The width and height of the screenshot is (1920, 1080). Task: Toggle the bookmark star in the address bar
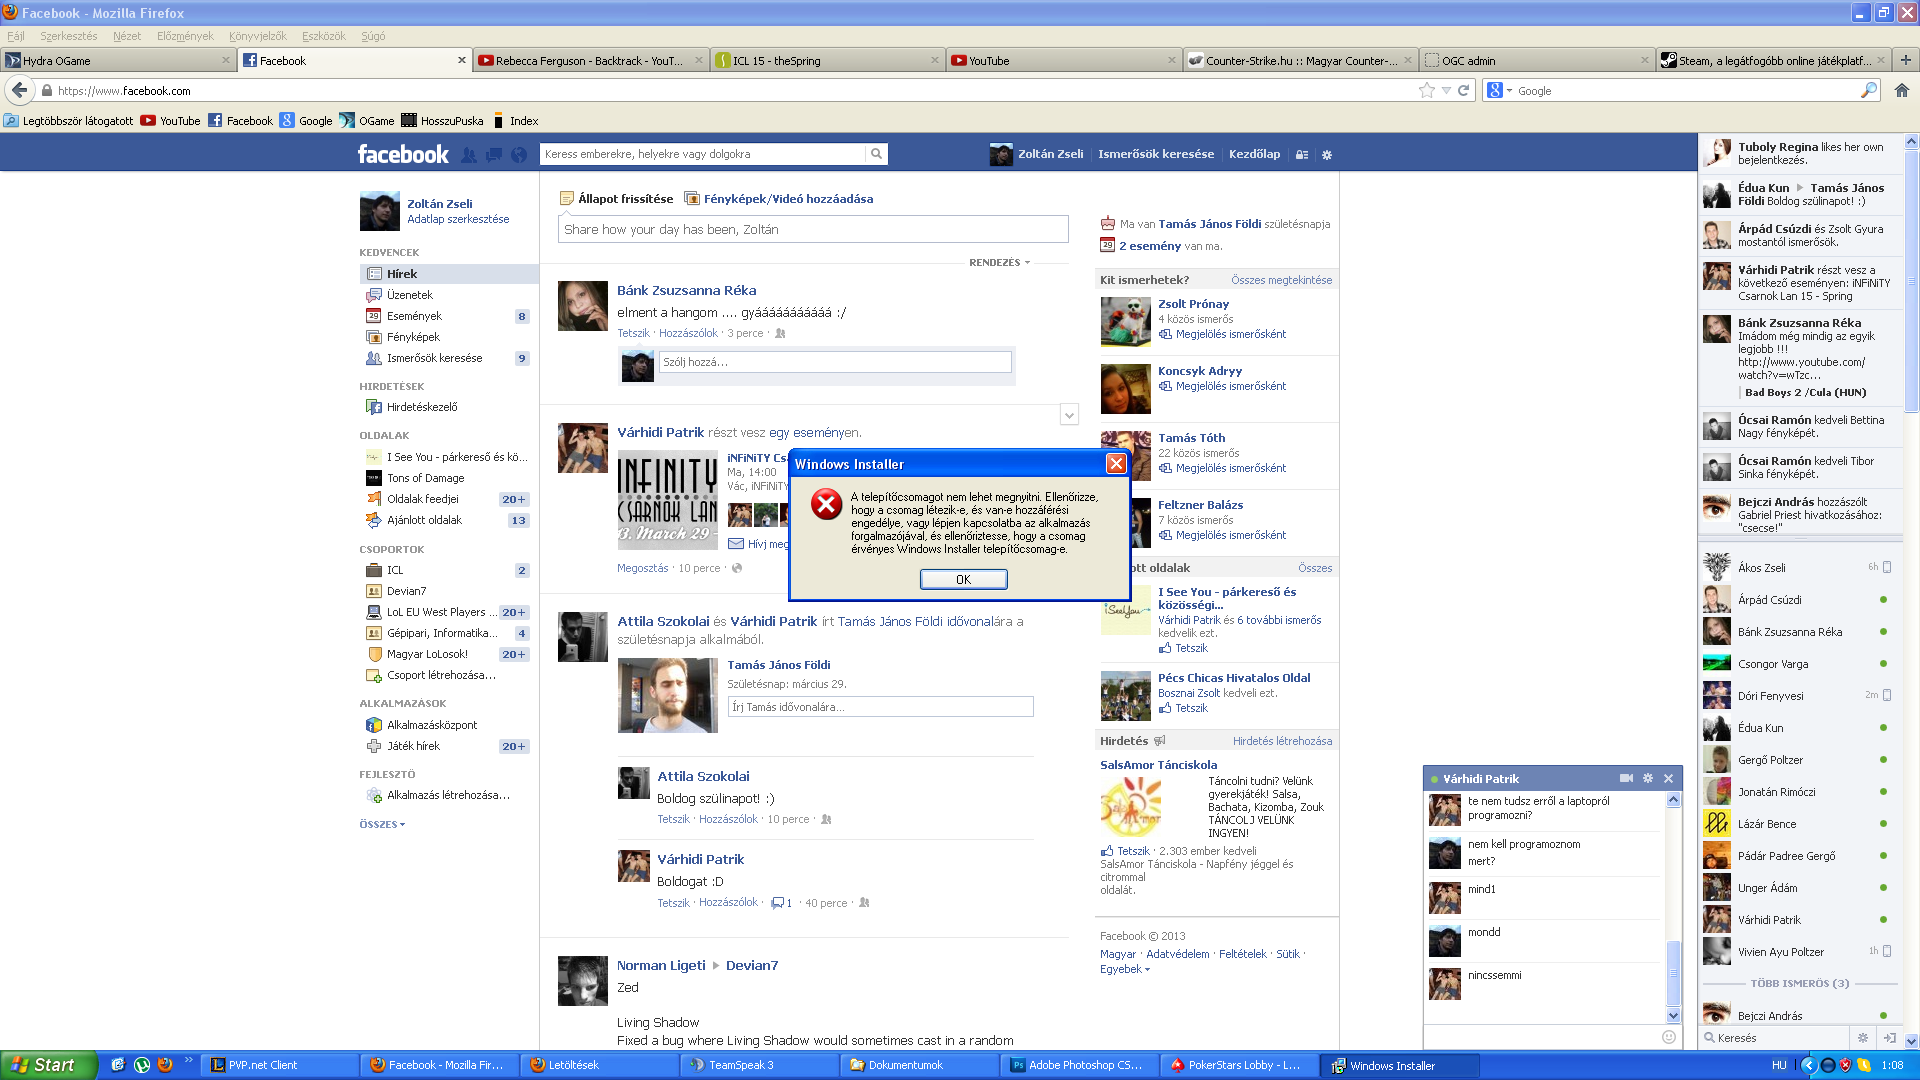tap(1426, 90)
